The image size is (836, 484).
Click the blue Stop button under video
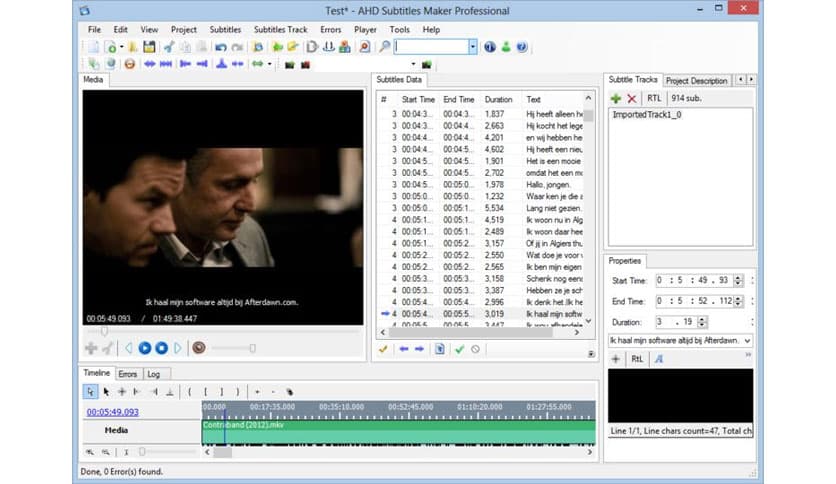(x=161, y=348)
